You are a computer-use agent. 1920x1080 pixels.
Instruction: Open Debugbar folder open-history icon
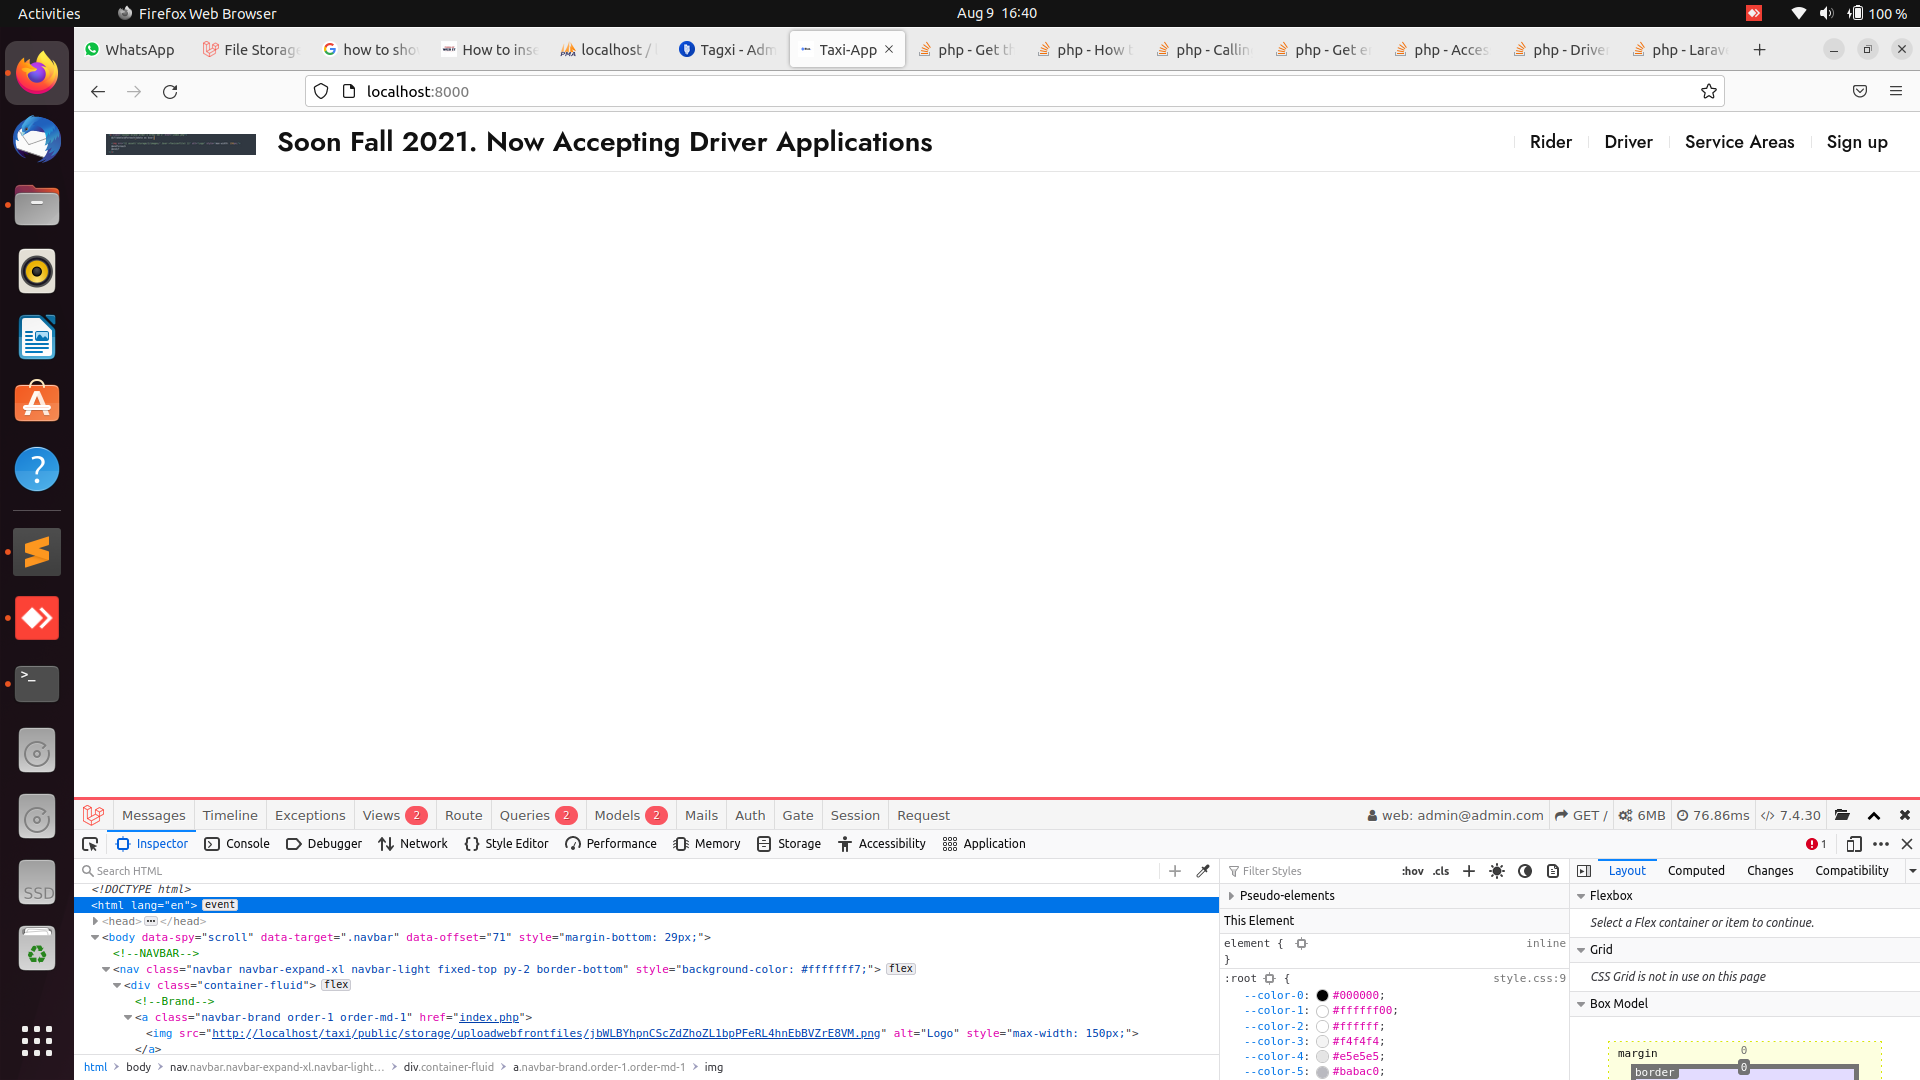coord(1842,815)
